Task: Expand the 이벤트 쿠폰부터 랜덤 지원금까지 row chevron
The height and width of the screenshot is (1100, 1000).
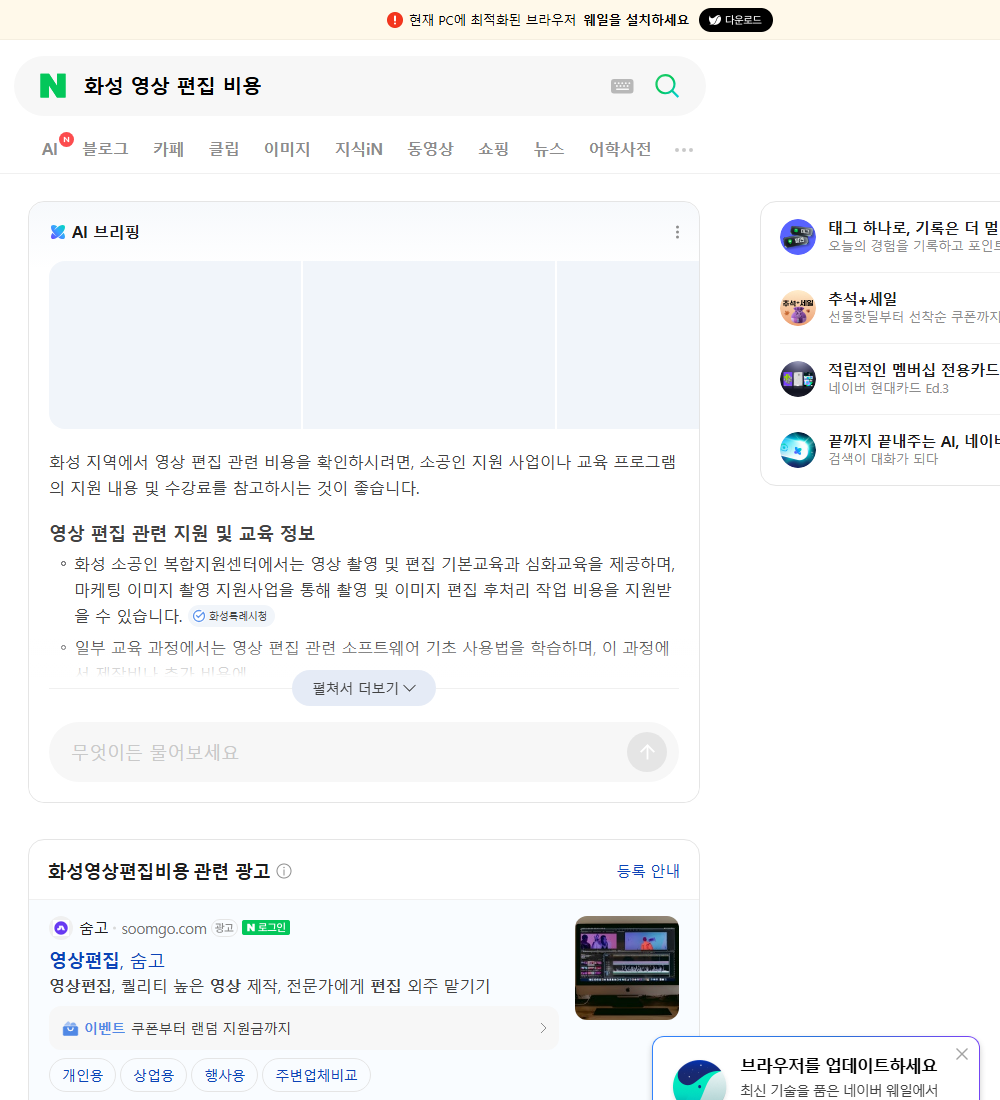Action: (543, 1028)
